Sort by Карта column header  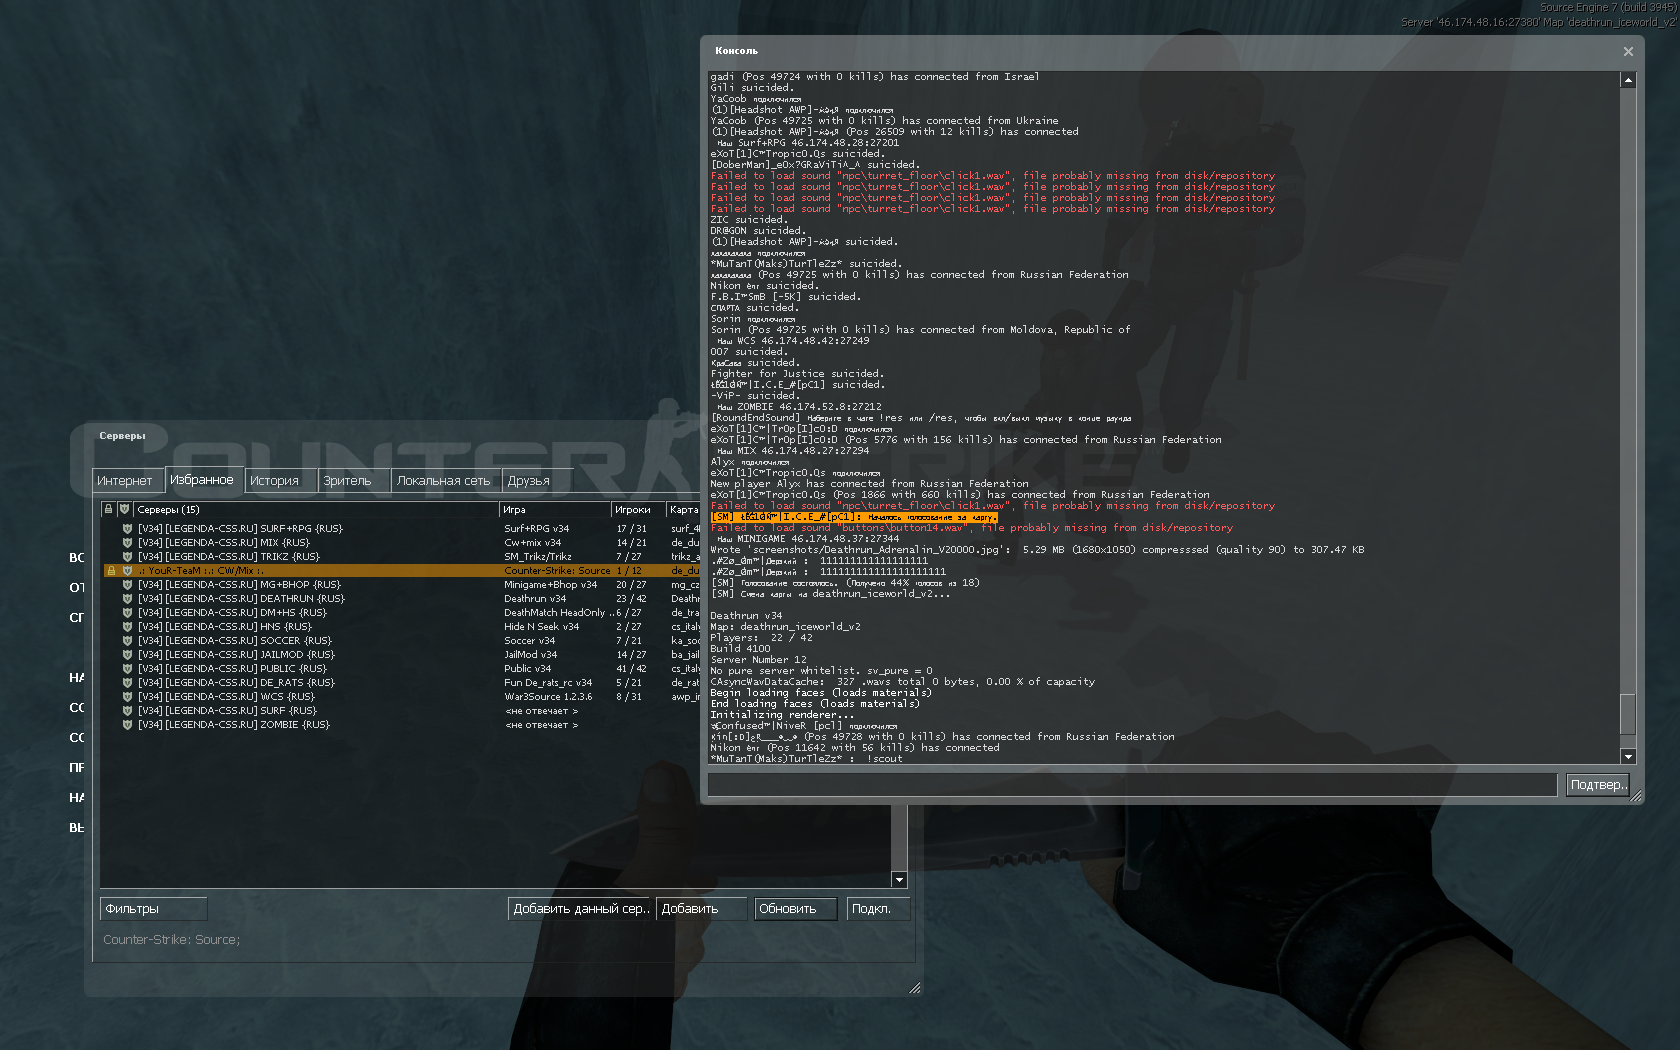(684, 509)
